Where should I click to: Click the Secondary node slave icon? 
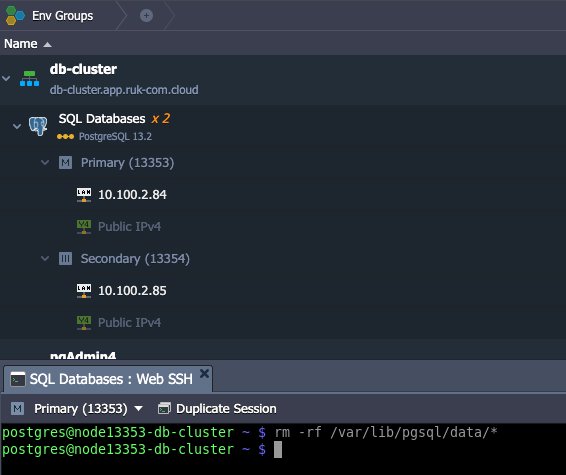pyautogui.click(x=65, y=258)
